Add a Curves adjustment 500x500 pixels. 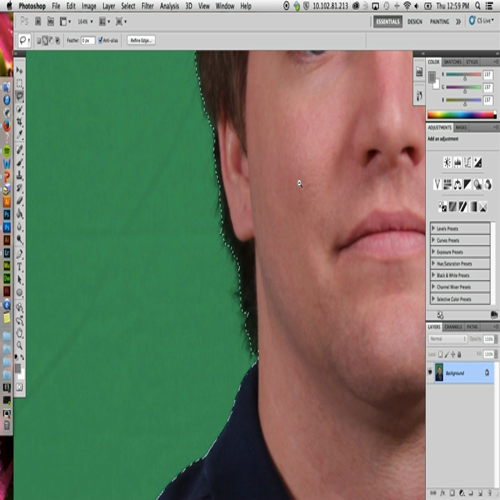468,163
